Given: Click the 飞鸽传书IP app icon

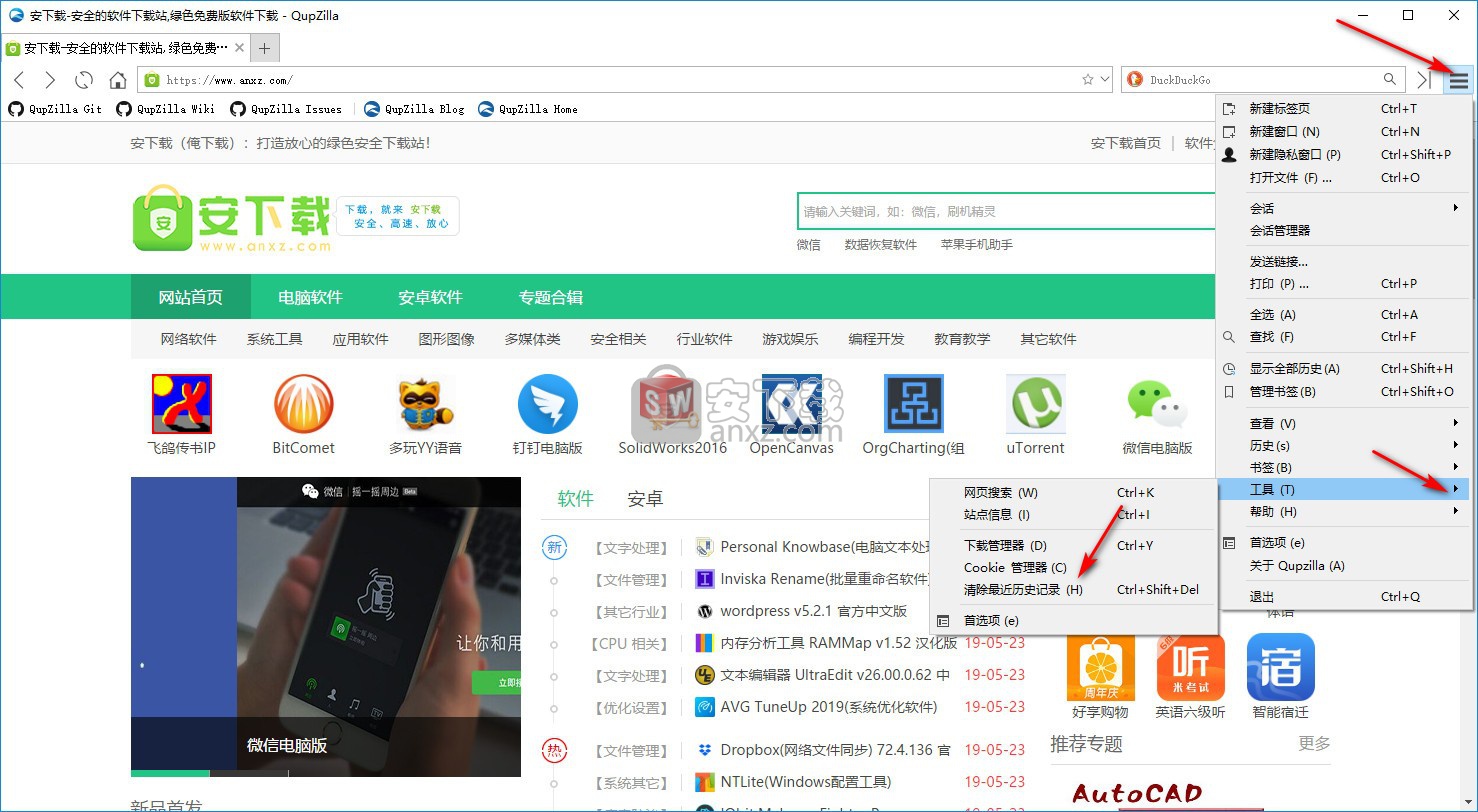Looking at the screenshot, I should (x=181, y=404).
